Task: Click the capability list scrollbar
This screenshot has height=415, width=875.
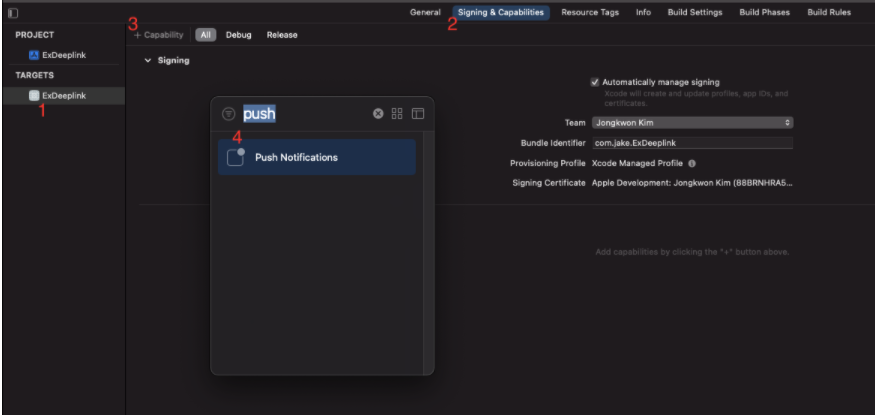Action: (x=429, y=252)
